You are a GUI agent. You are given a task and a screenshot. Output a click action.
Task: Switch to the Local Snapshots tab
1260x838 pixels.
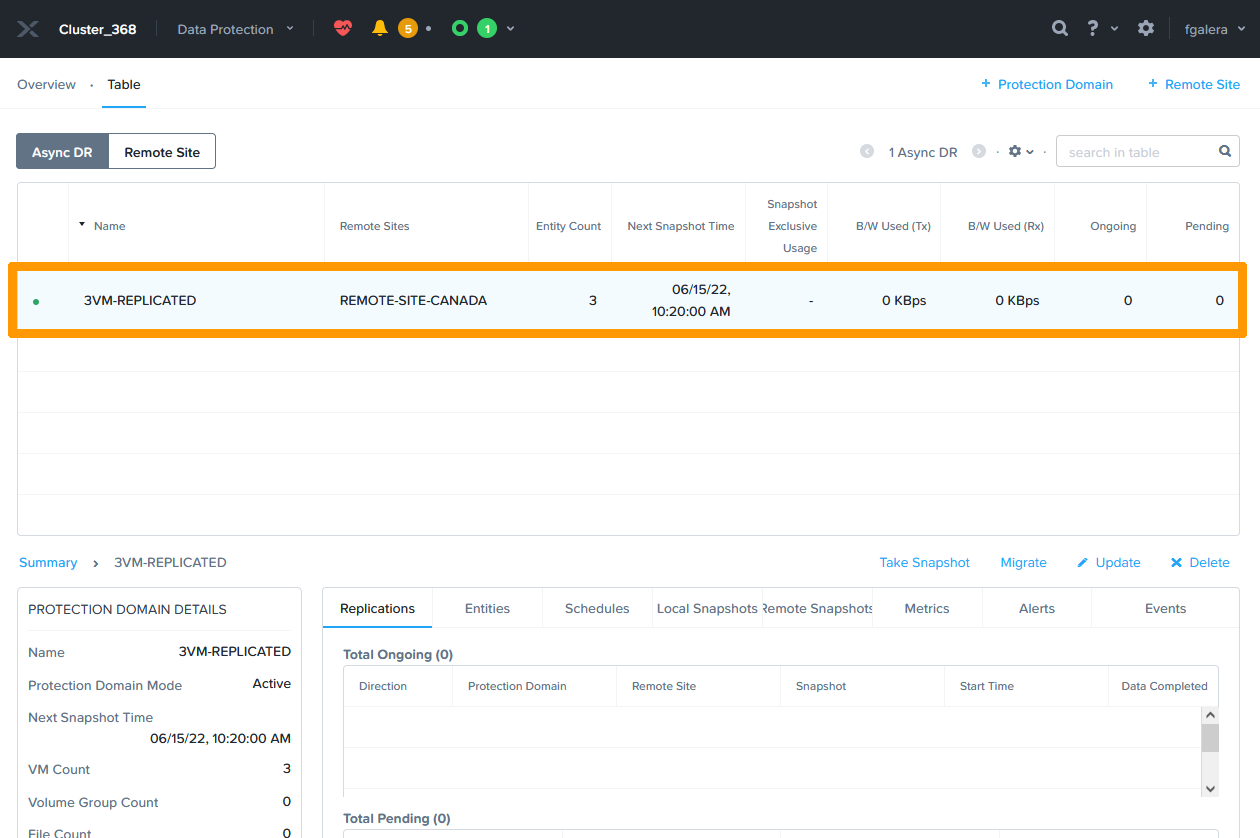coord(707,608)
